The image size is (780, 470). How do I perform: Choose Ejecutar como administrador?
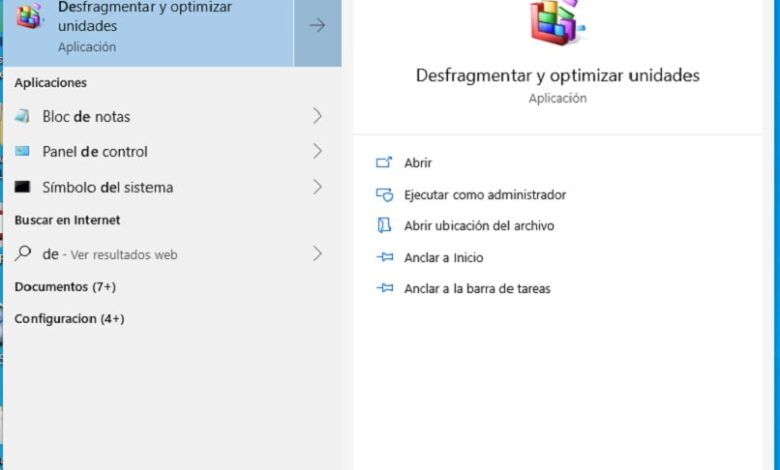[485, 195]
